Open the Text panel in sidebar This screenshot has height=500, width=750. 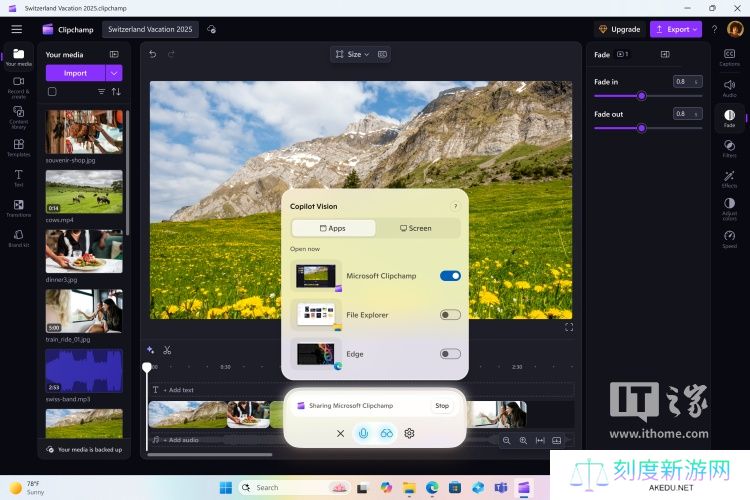pos(19,178)
